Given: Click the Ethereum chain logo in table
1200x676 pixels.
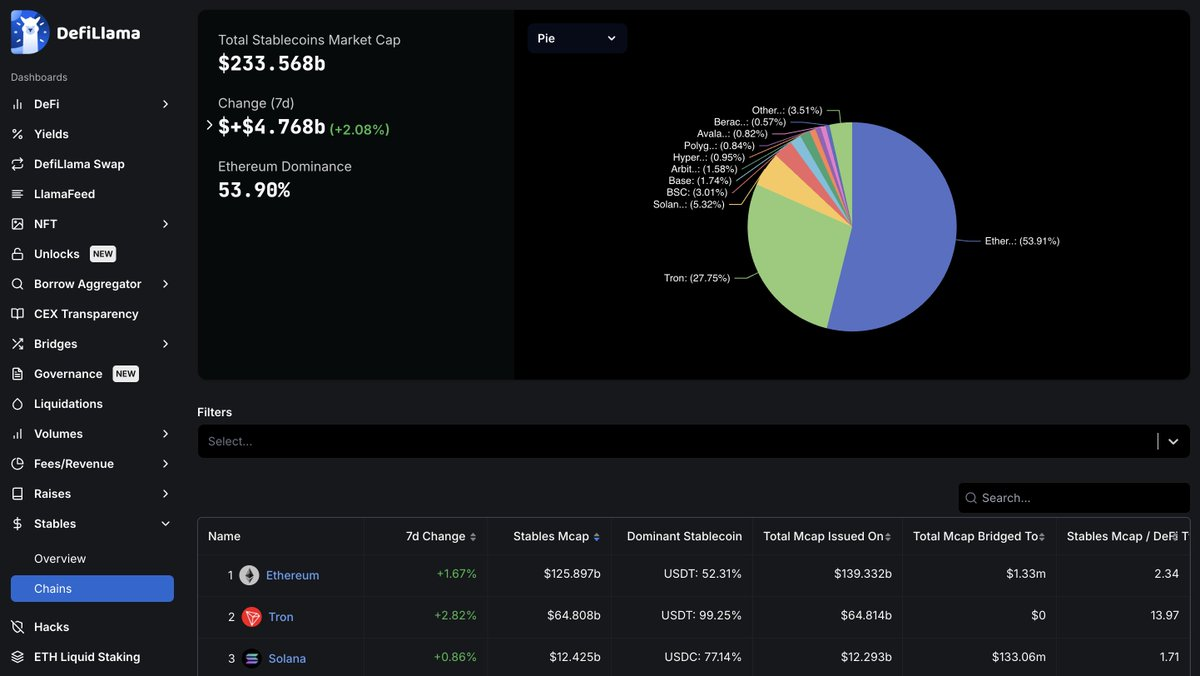Looking at the screenshot, I should click(249, 575).
